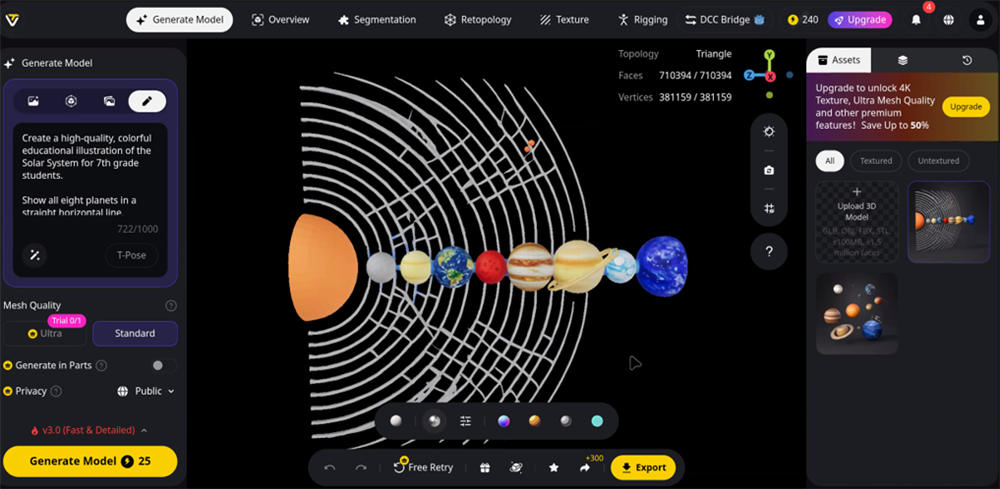Expand the v3.0 Fast & Detailed version selector

pyautogui.click(x=90, y=430)
